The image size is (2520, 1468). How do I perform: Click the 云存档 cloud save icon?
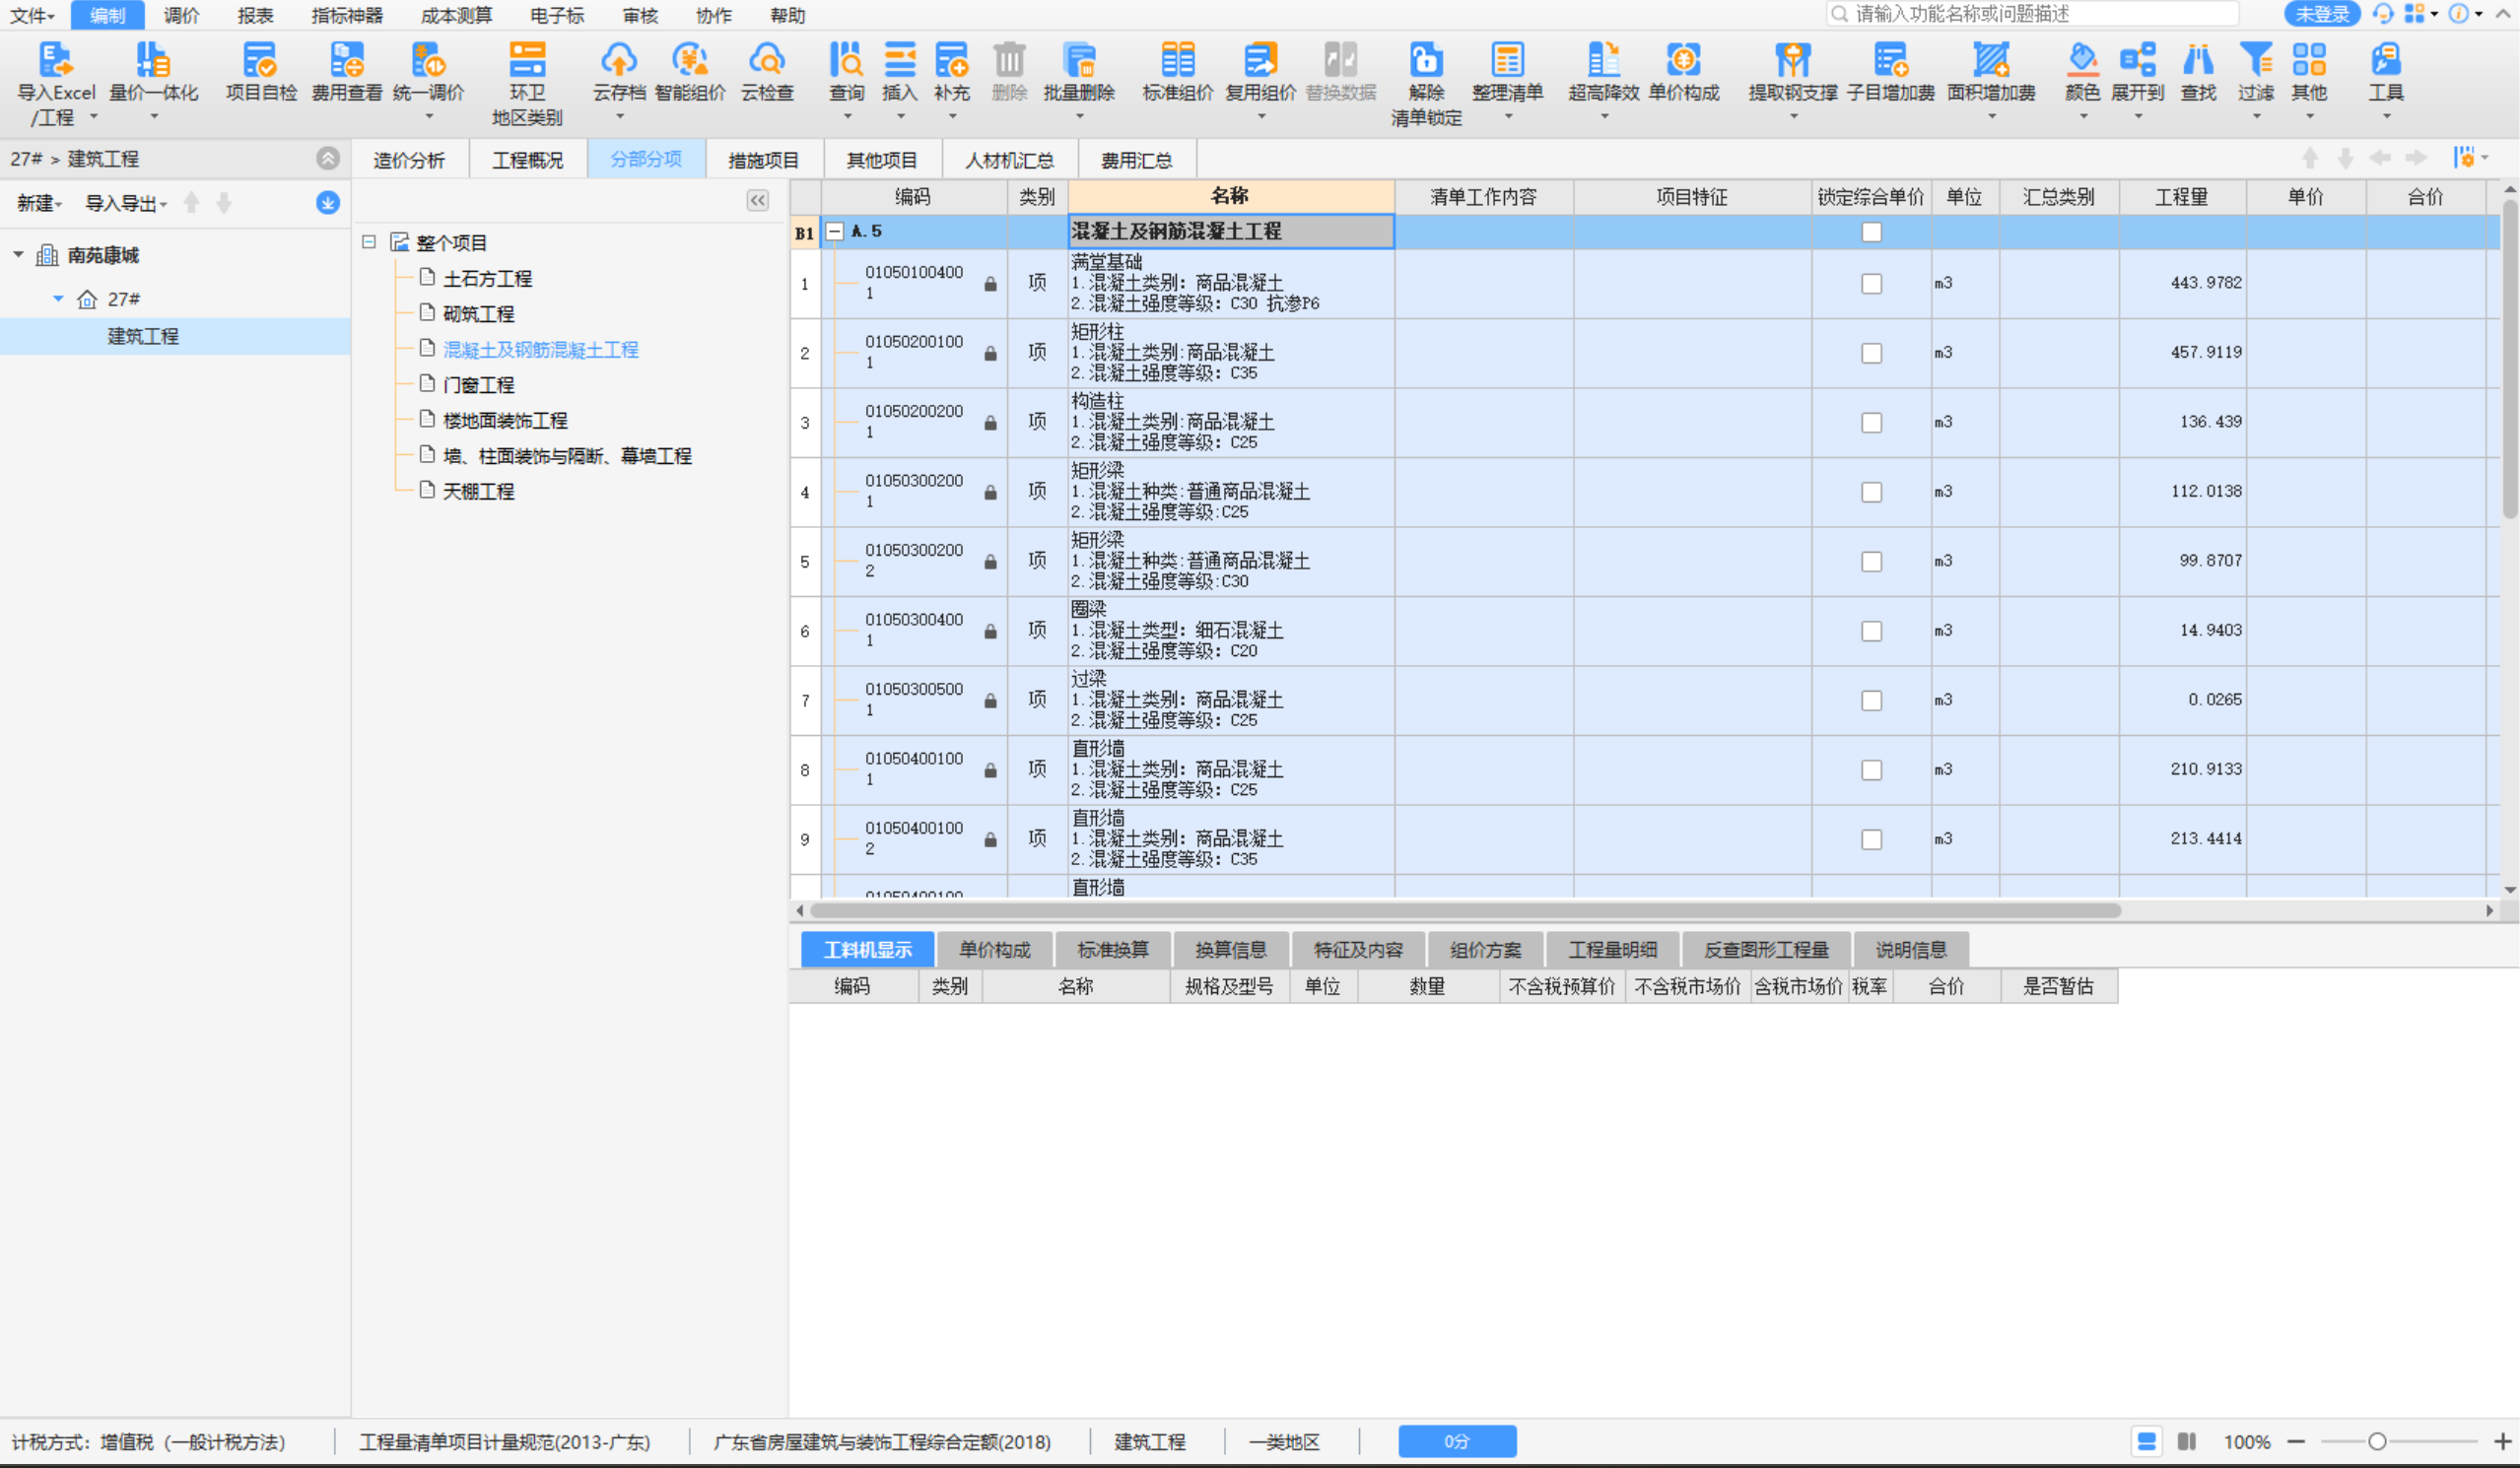[x=619, y=80]
